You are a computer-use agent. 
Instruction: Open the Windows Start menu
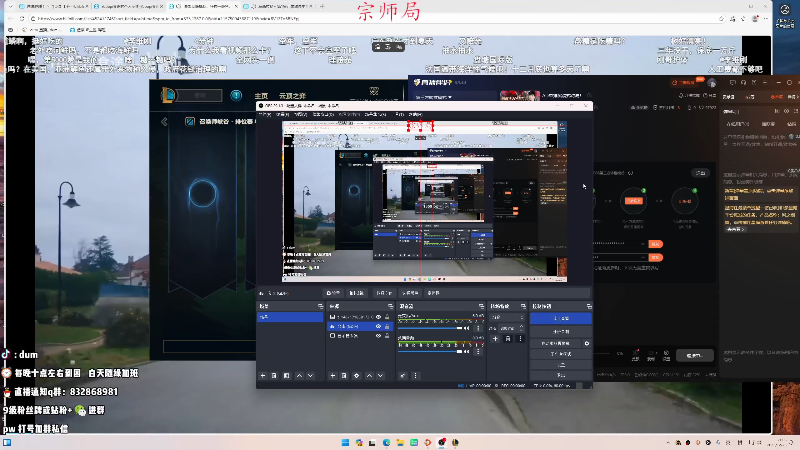[345, 442]
